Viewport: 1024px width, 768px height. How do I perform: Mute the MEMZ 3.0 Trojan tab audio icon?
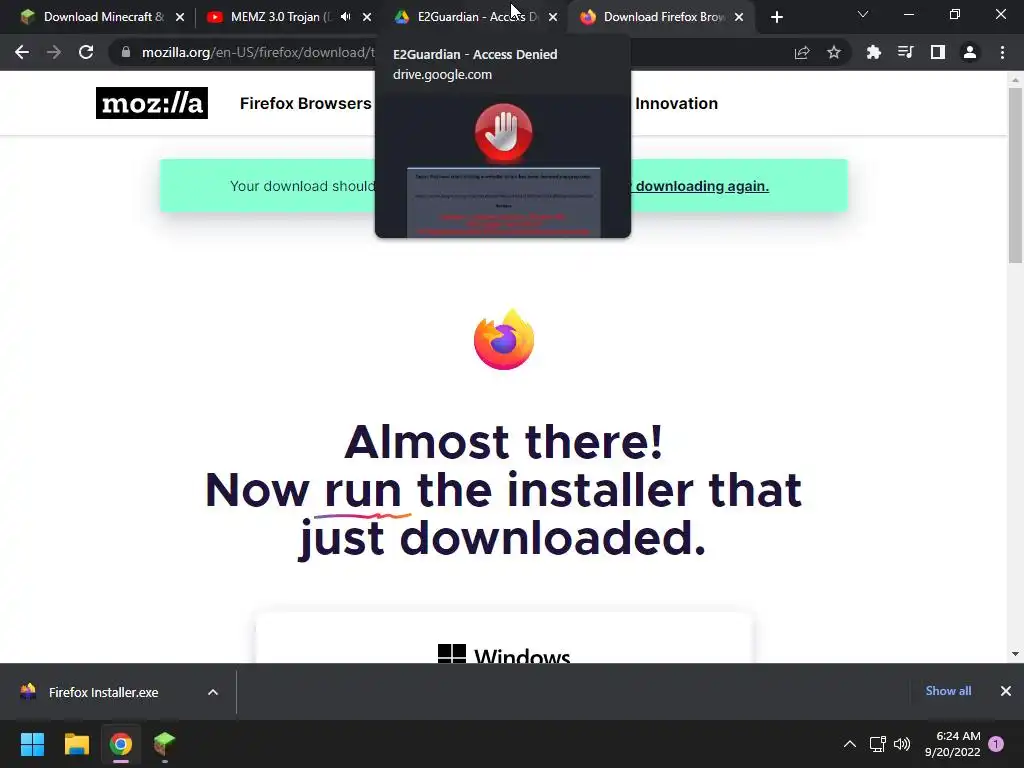pyautogui.click(x=345, y=17)
